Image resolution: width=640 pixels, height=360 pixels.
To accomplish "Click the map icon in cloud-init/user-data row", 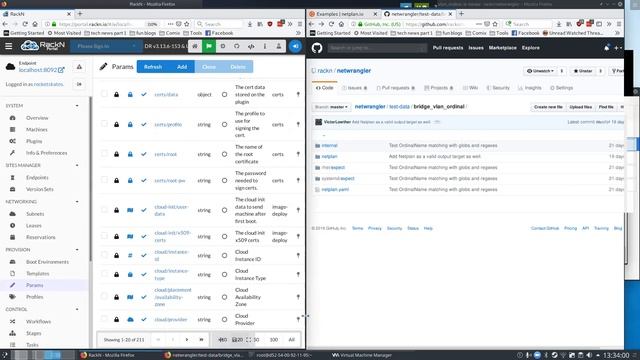I will (x=130, y=210).
